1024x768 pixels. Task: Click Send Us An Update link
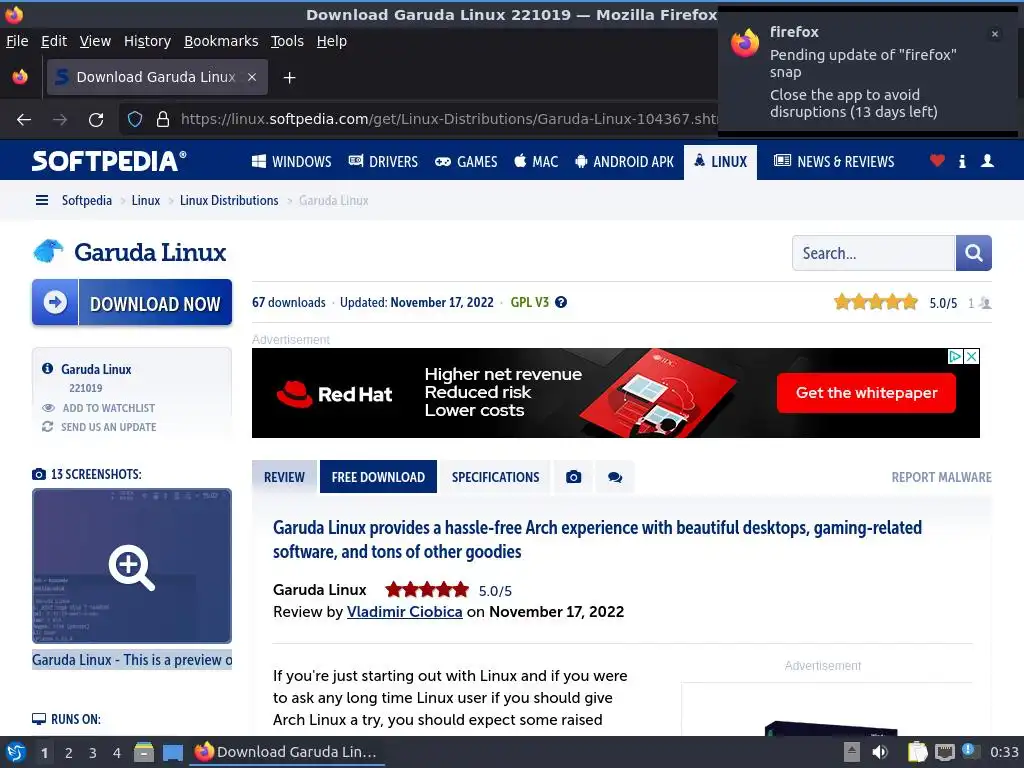click(99, 427)
